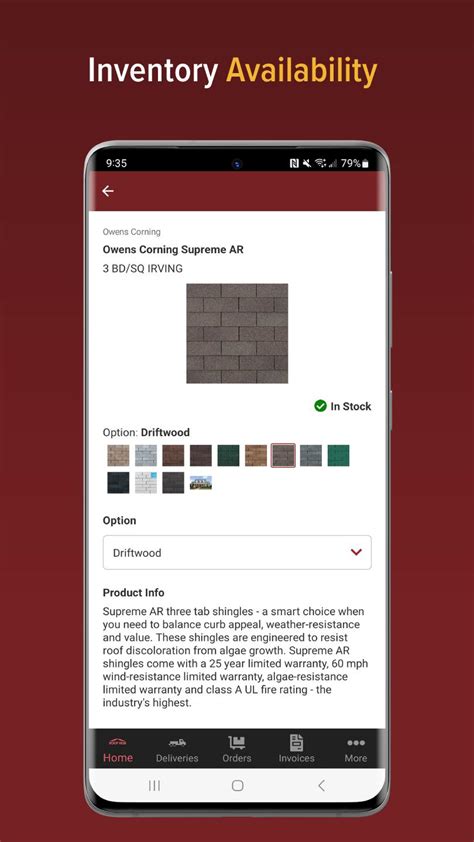Viewport: 474px width, 842px height.
Task: Open the Invoices document tab
Action: pyautogui.click(x=296, y=751)
